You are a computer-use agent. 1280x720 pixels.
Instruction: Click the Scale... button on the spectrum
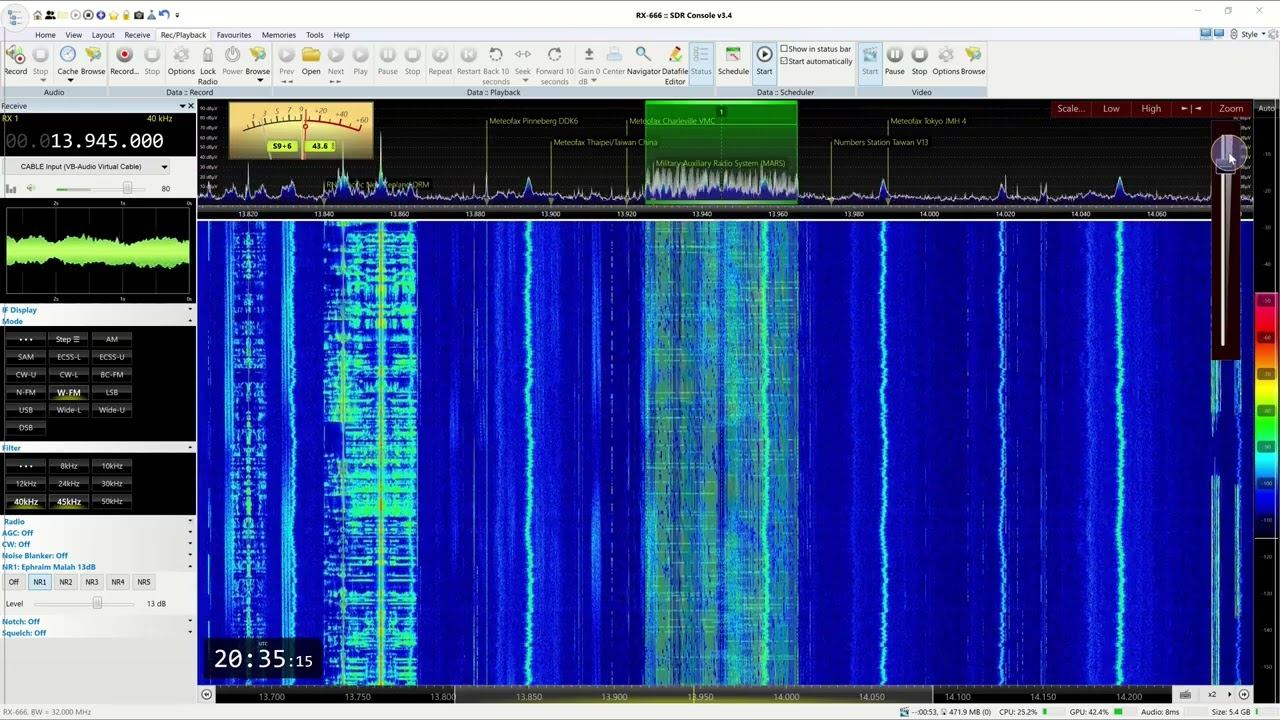(x=1071, y=108)
